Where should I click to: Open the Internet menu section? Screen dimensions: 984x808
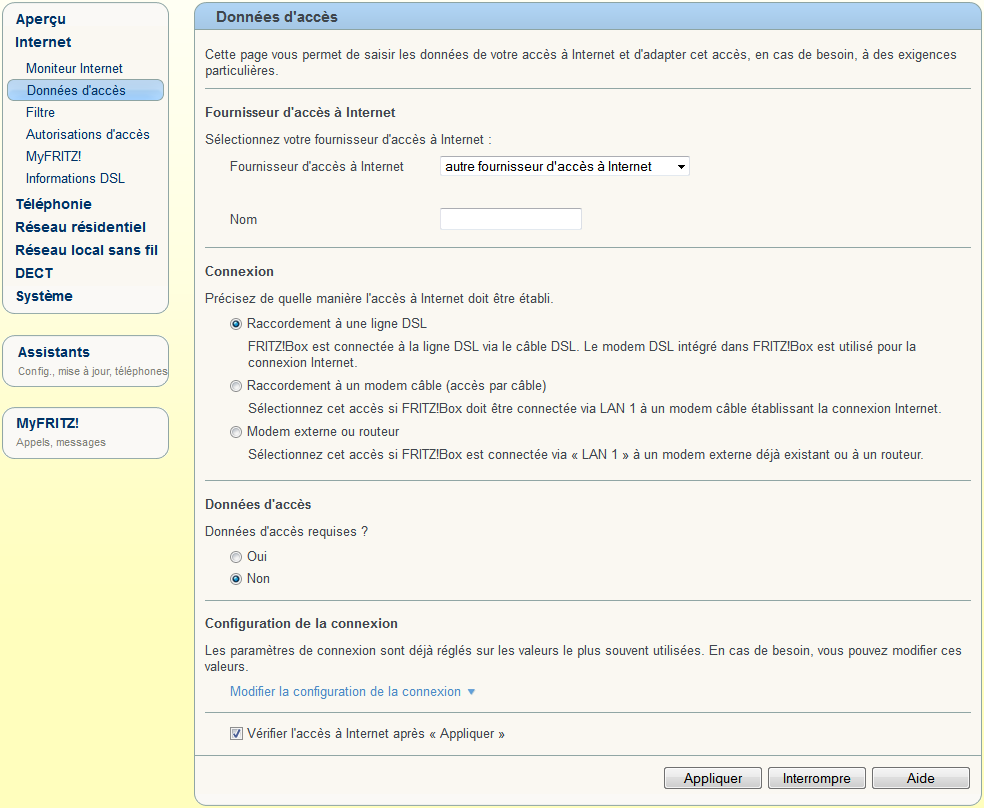[x=43, y=42]
